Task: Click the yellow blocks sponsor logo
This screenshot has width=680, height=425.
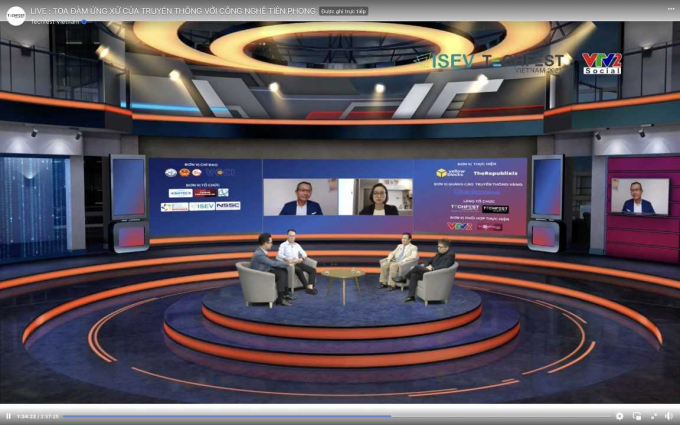Action: tap(449, 172)
